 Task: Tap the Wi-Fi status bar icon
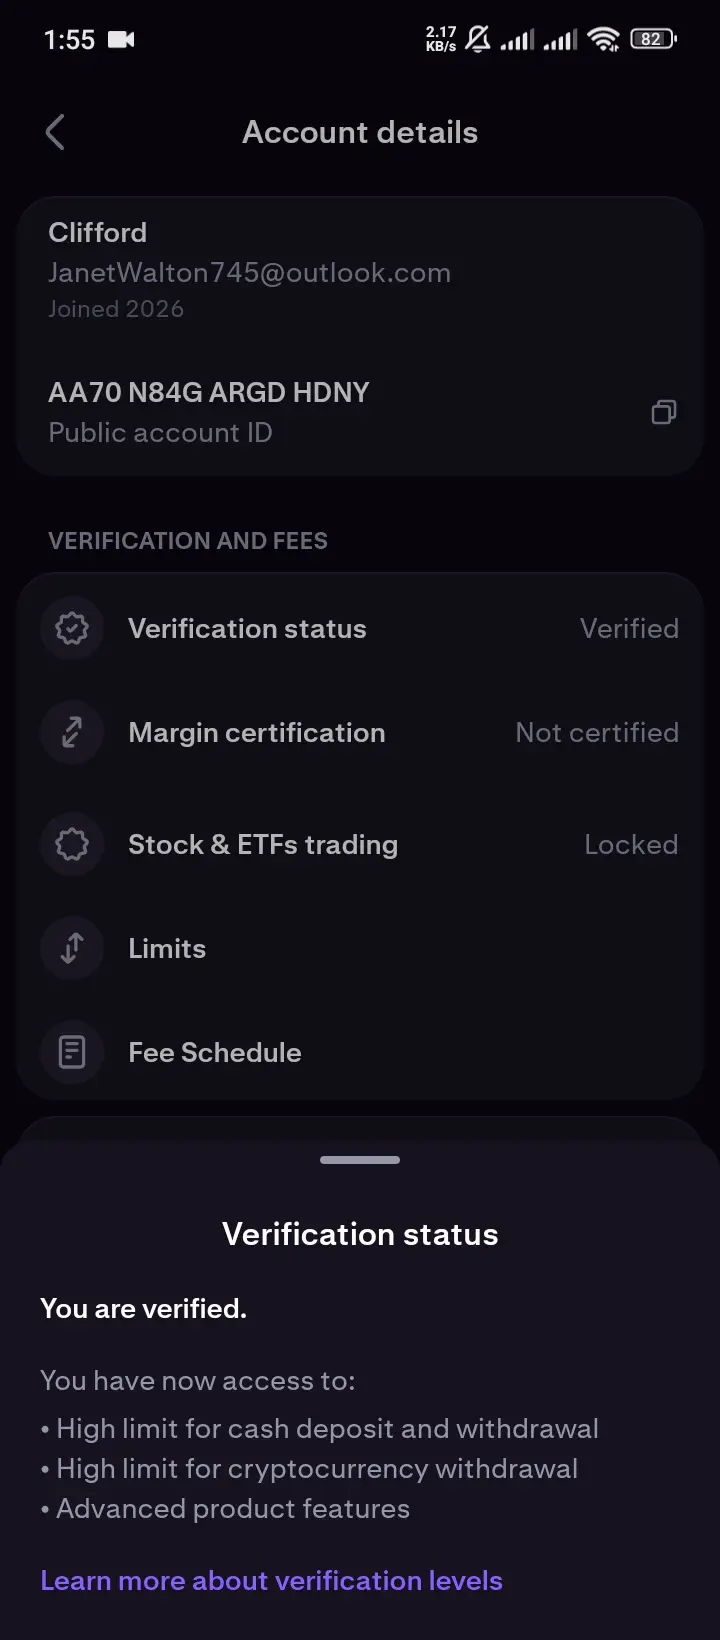click(604, 39)
